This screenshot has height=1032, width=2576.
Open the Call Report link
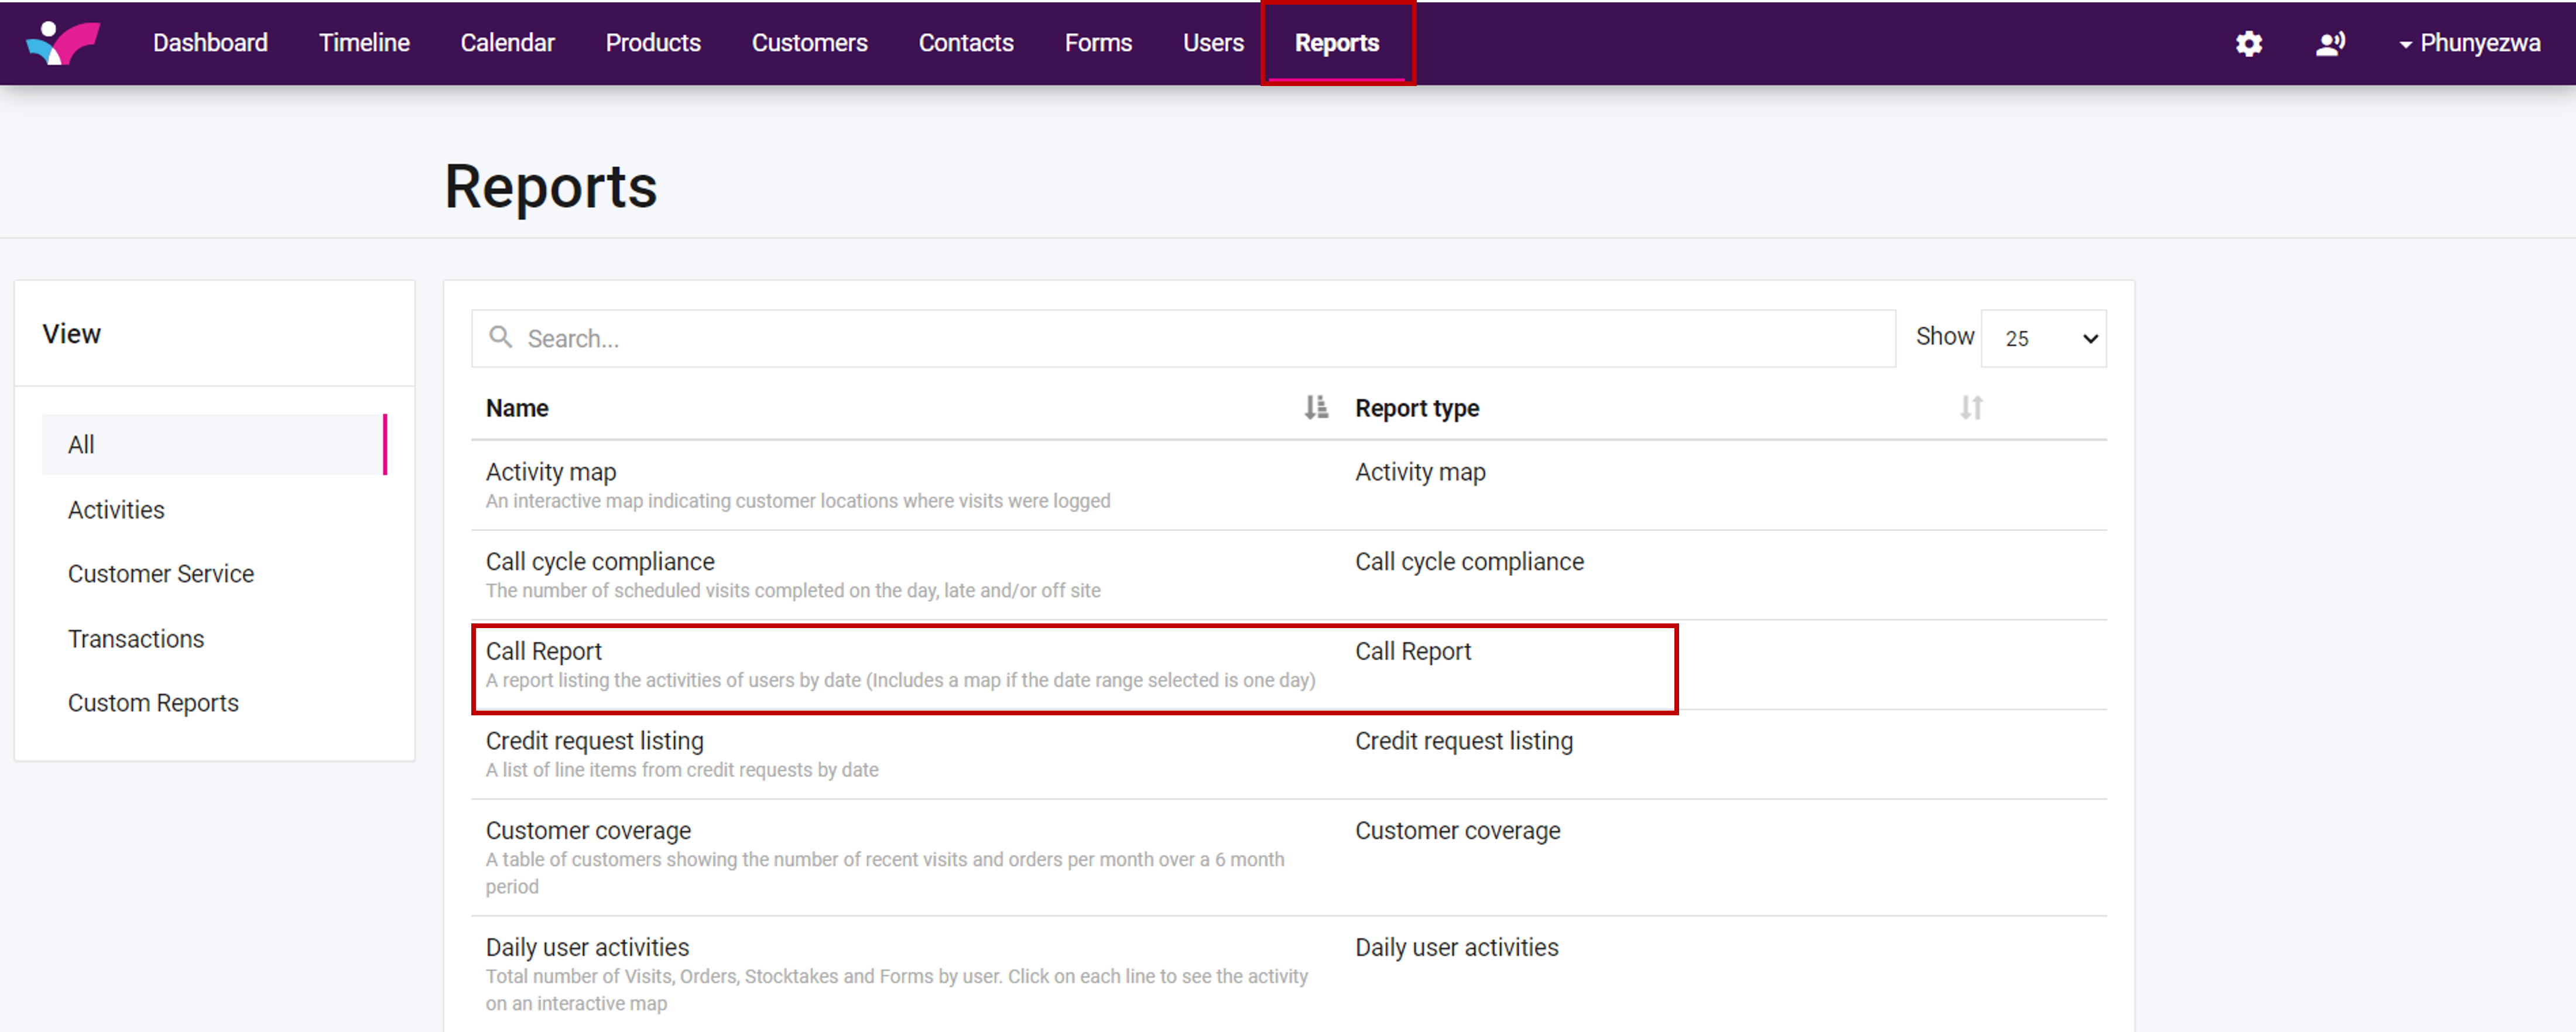click(543, 651)
